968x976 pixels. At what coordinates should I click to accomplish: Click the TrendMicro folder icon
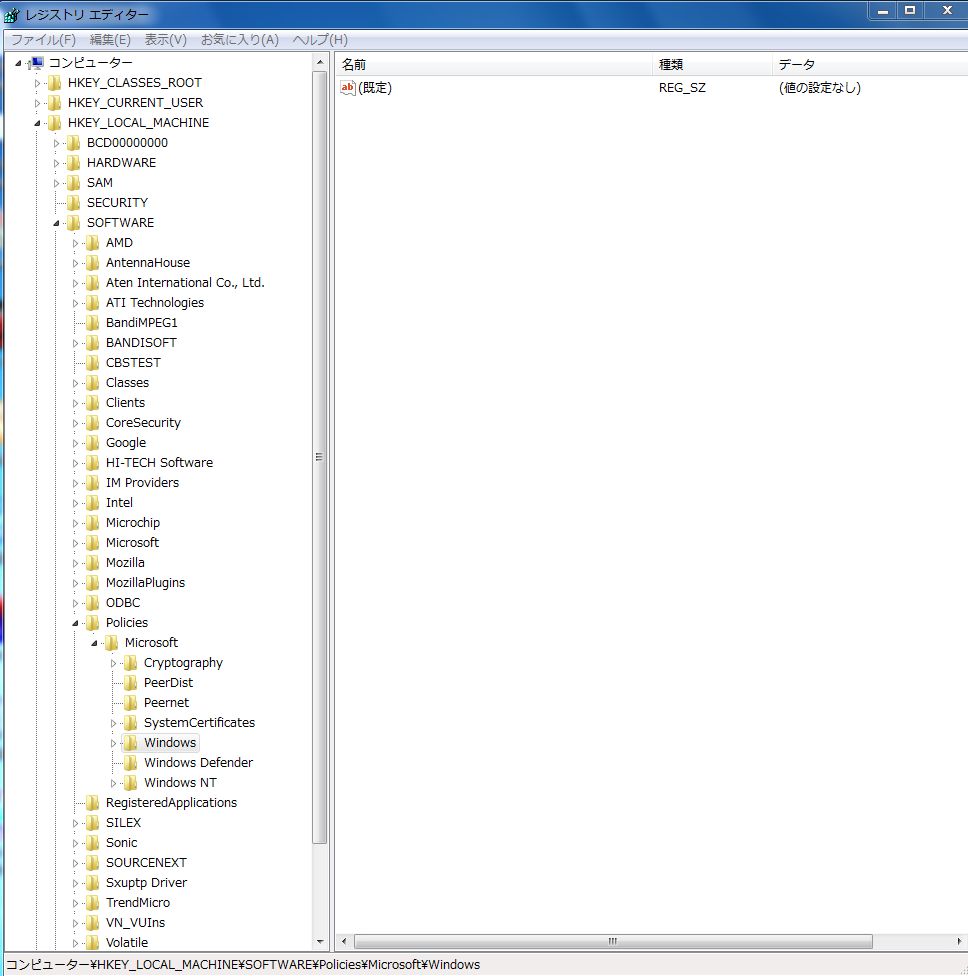point(93,903)
